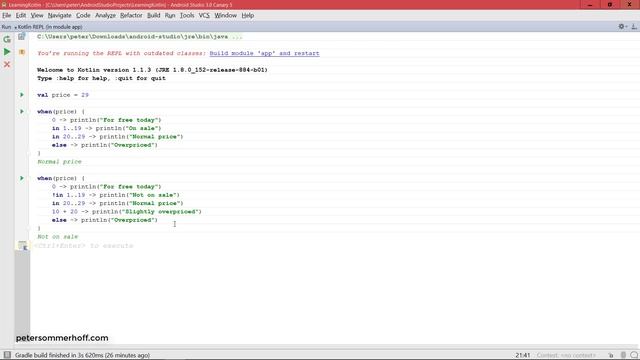Image resolution: width=640 pixels, height=360 pixels.
Task: Click line '10 + 20 -> println("Slightly overpriced")'
Action: pos(127,211)
